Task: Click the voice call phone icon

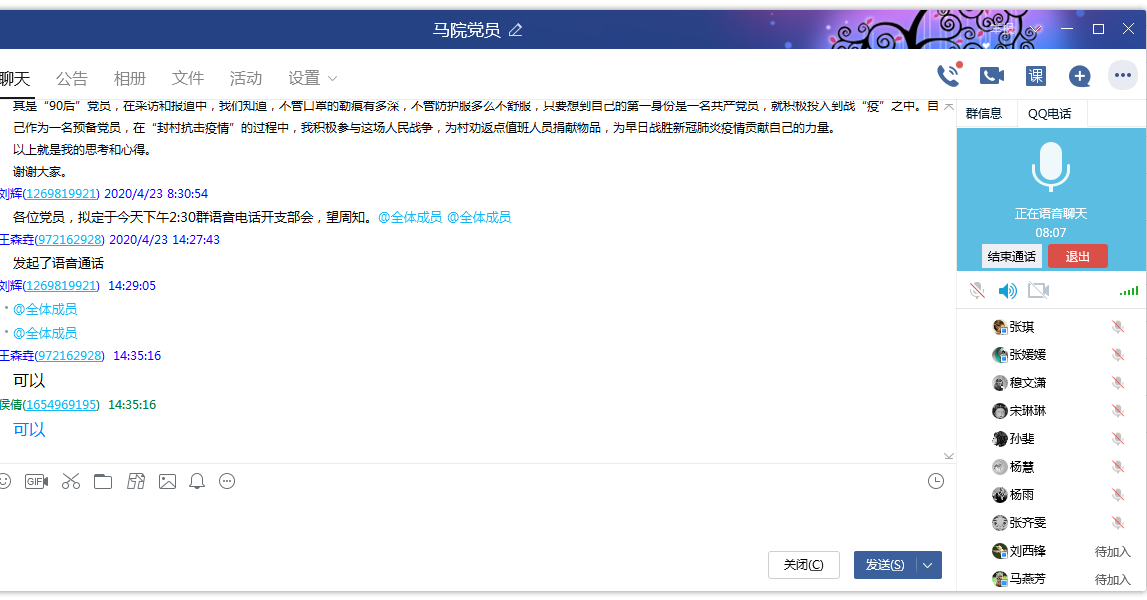Action: click(x=947, y=76)
